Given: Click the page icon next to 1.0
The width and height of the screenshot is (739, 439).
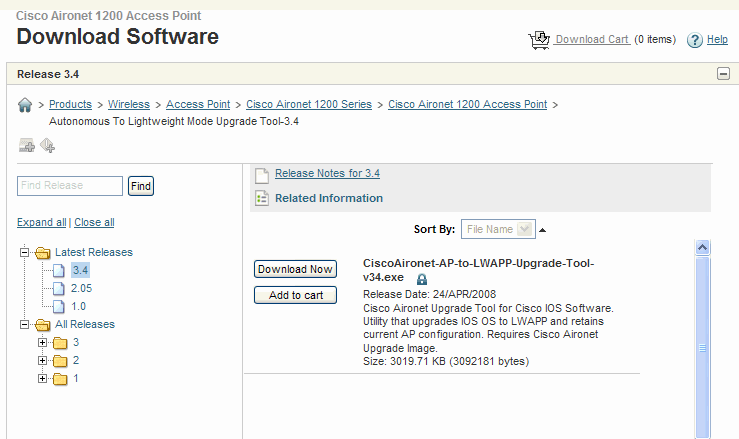Looking at the screenshot, I should tap(59, 306).
